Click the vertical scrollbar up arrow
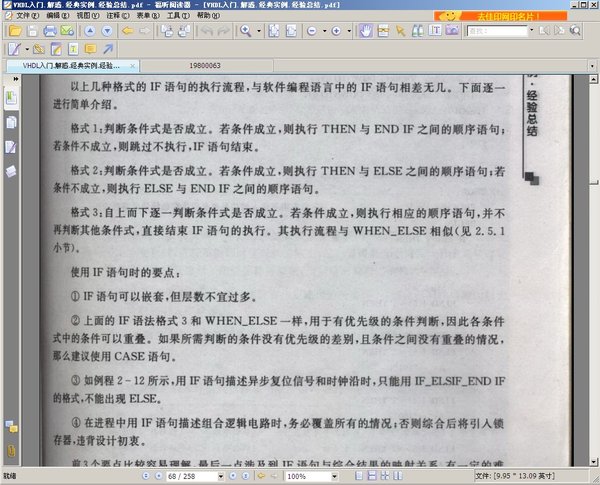 click(x=593, y=79)
